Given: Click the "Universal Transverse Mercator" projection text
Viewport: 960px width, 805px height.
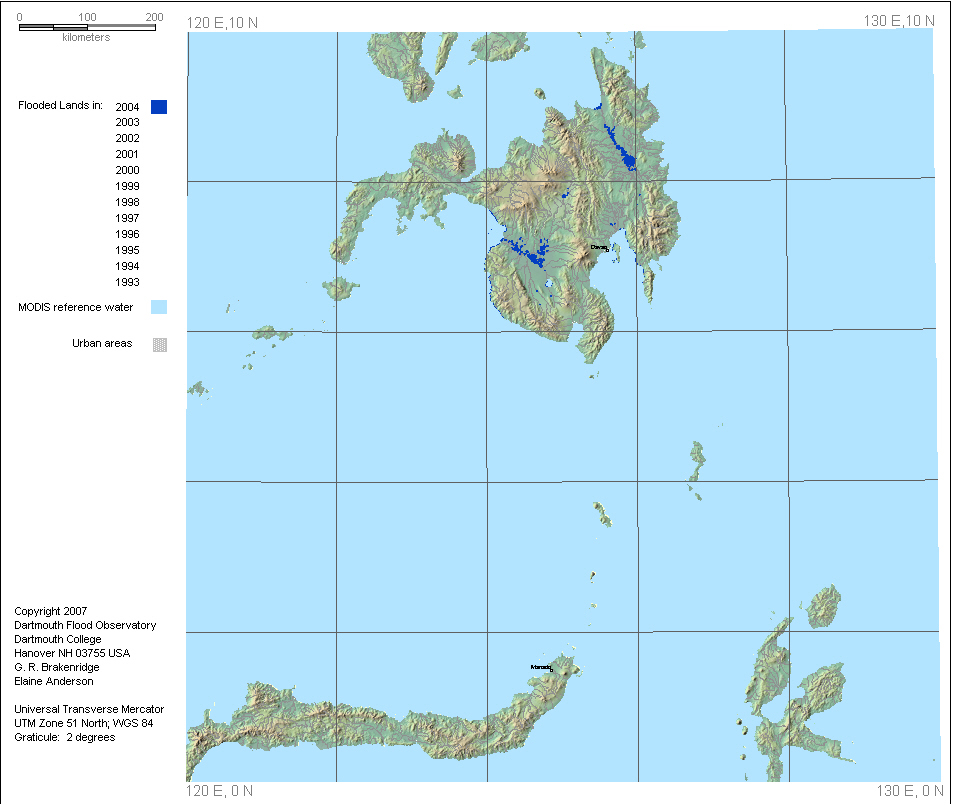Looking at the screenshot, I should tap(89, 710).
